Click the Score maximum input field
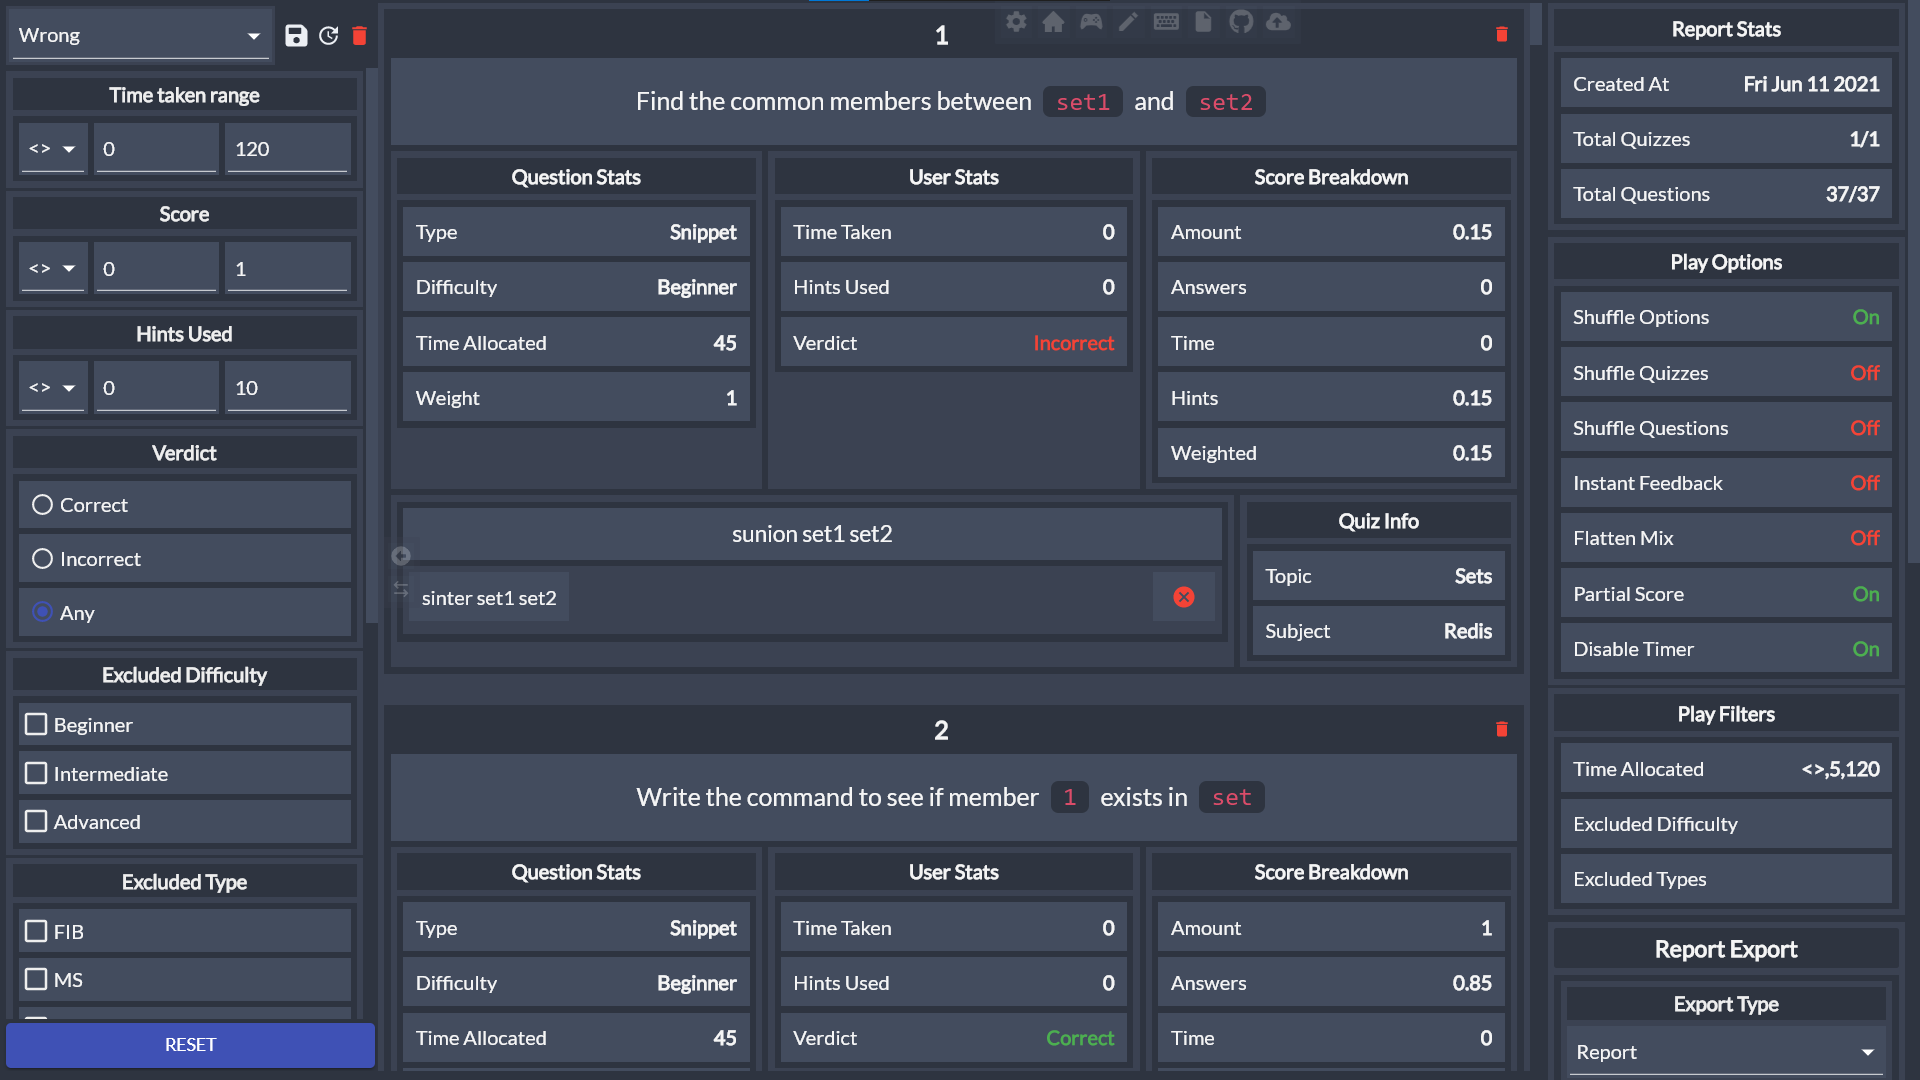Screen dimensions: 1920x1080 coord(288,269)
